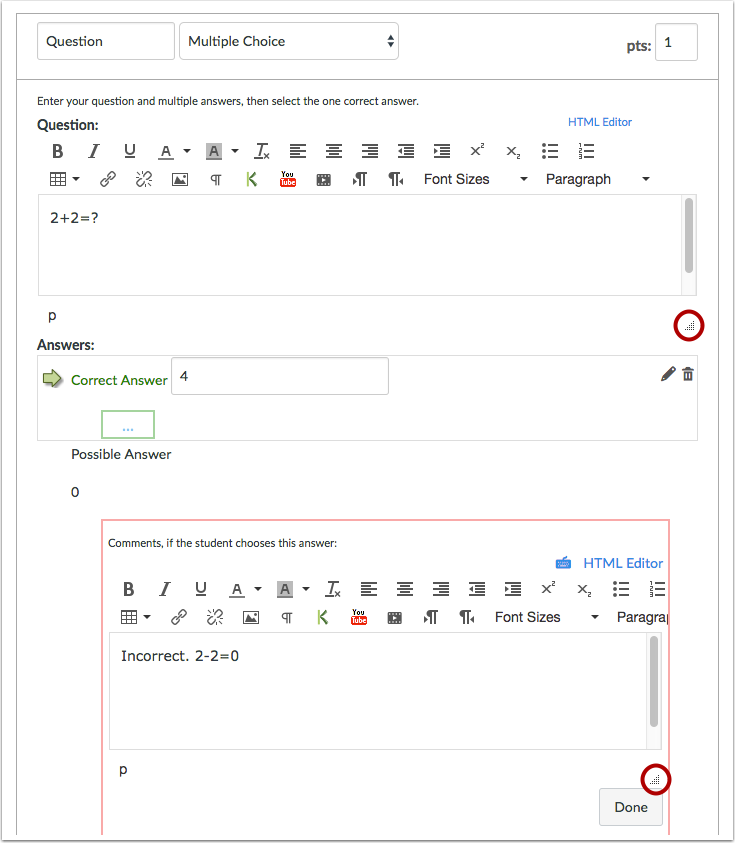Click the pts value field
This screenshot has width=735, height=843.
point(676,42)
